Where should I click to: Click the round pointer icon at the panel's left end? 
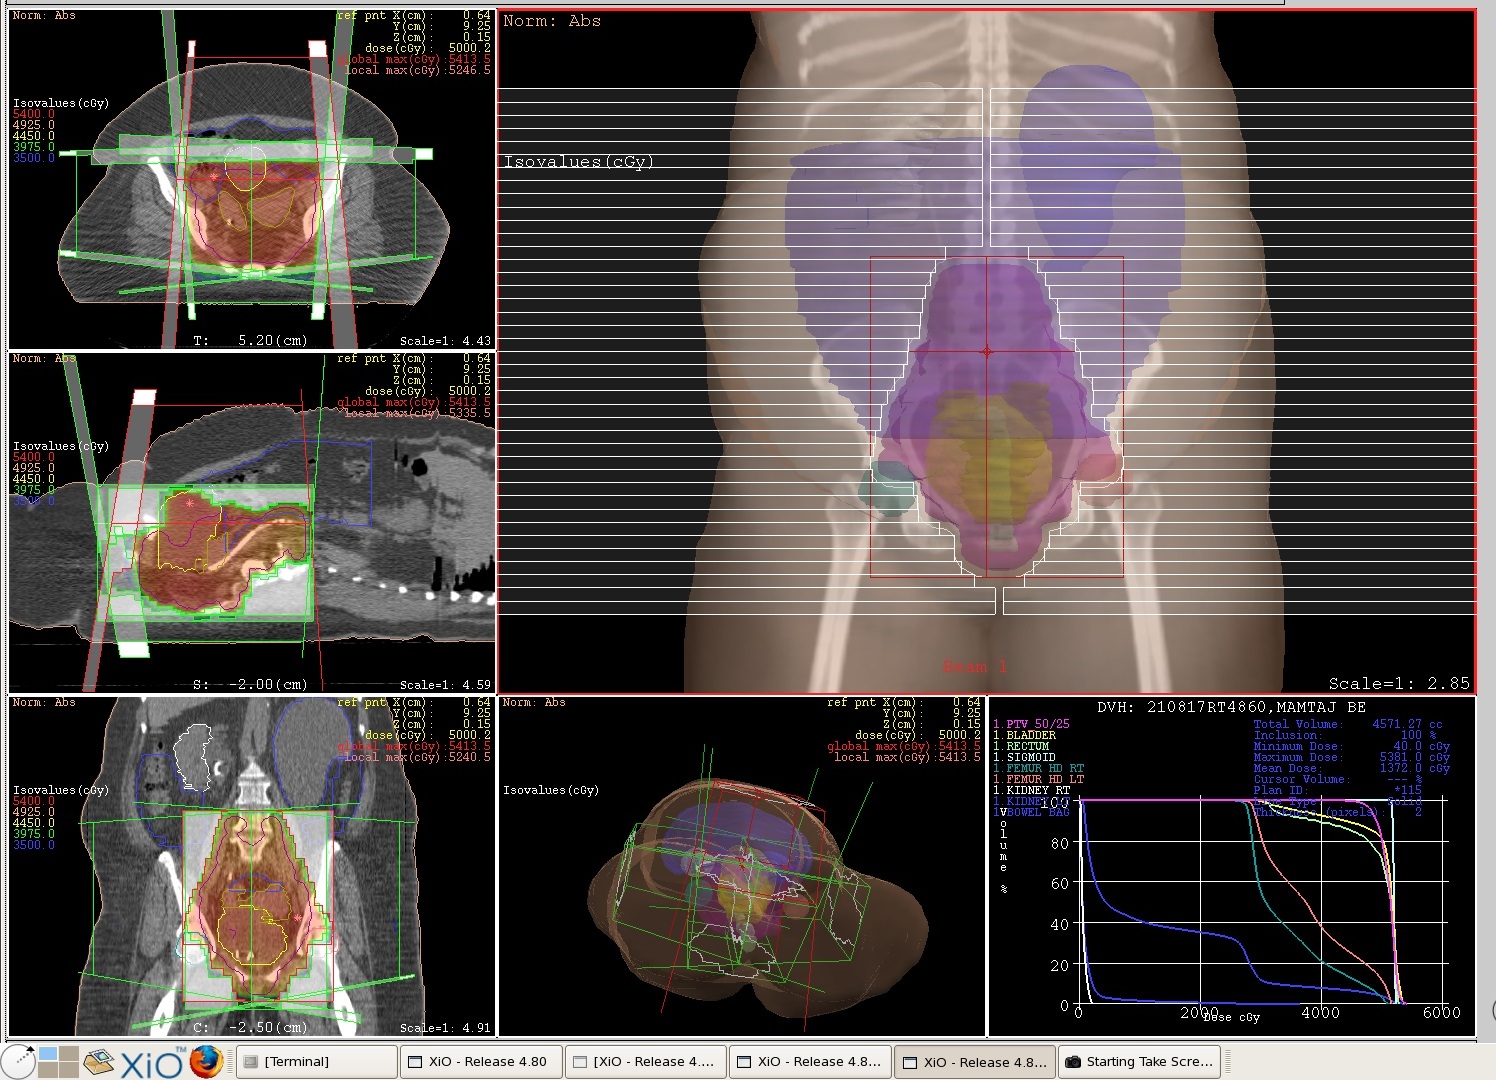coord(18,1061)
